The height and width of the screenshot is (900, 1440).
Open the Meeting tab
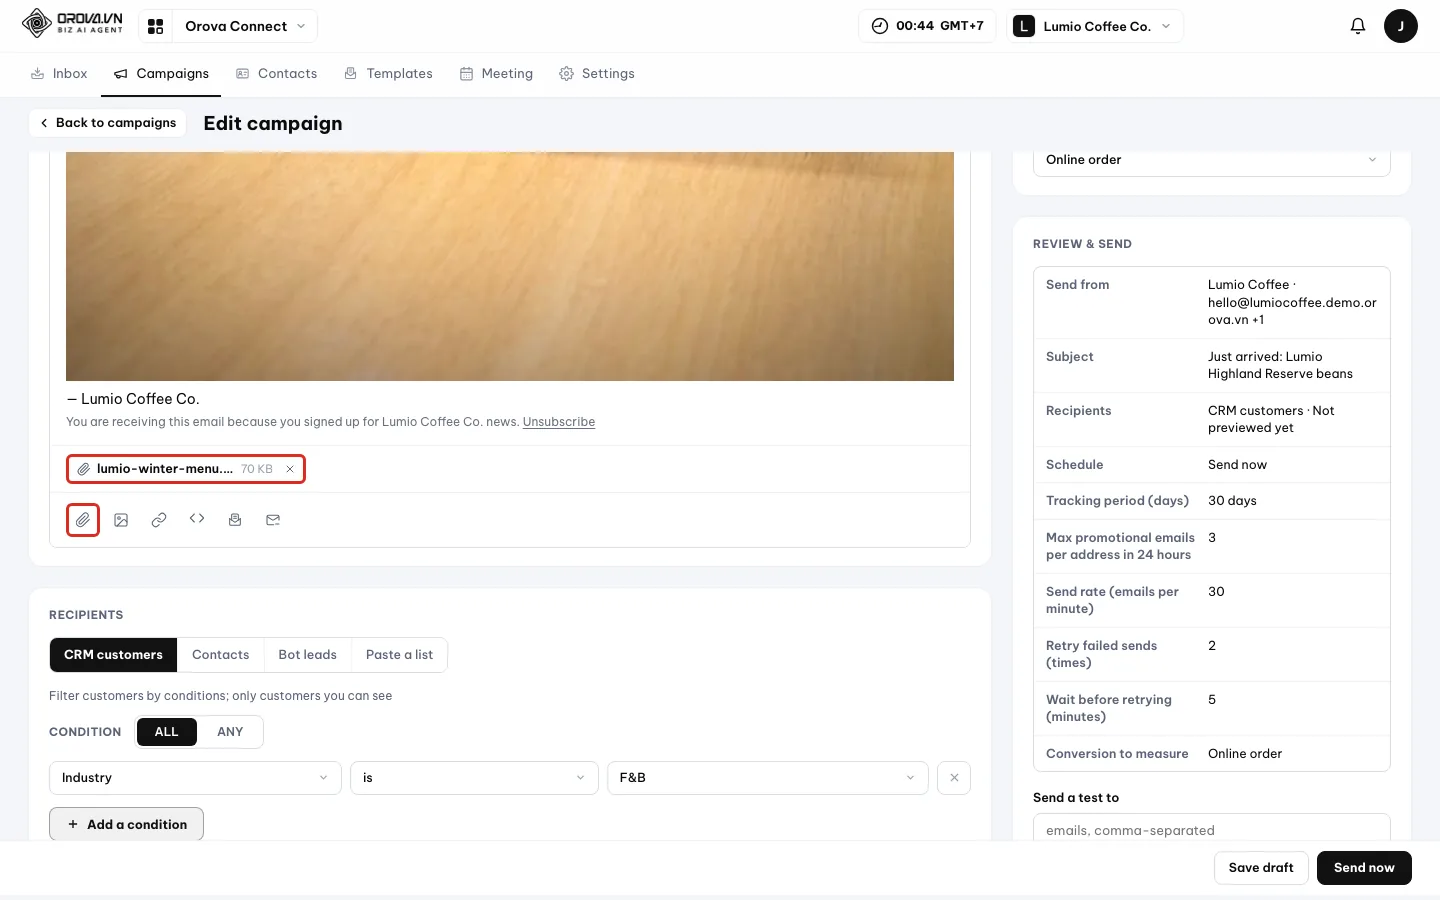tap(496, 74)
